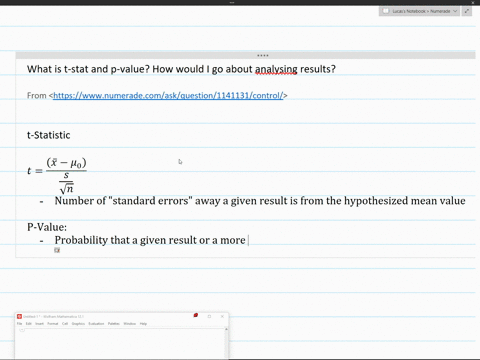Close the Mathematica window
480x360 pixels.
pos(222,316)
